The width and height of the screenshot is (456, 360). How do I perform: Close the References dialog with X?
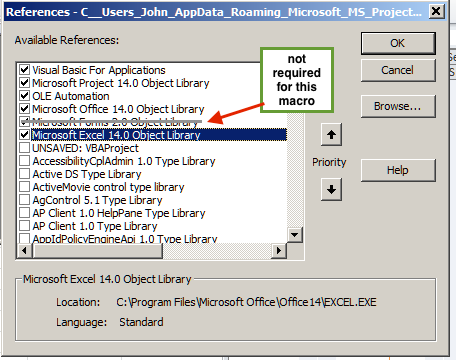[436, 12]
